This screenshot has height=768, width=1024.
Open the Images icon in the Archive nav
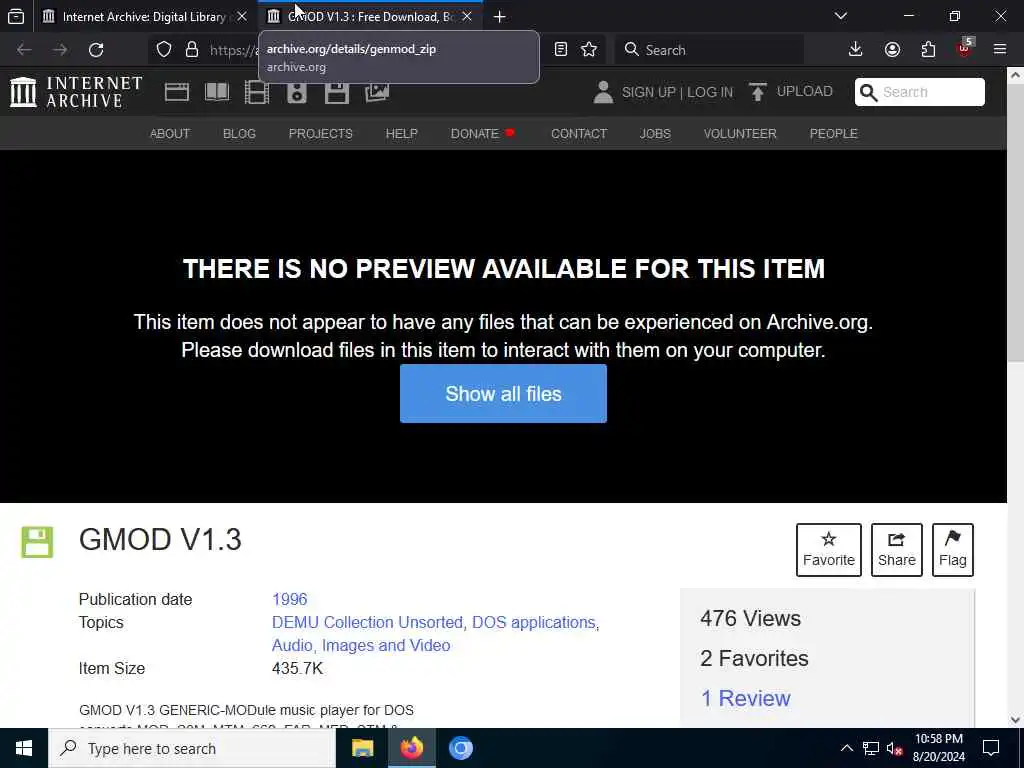(x=377, y=92)
